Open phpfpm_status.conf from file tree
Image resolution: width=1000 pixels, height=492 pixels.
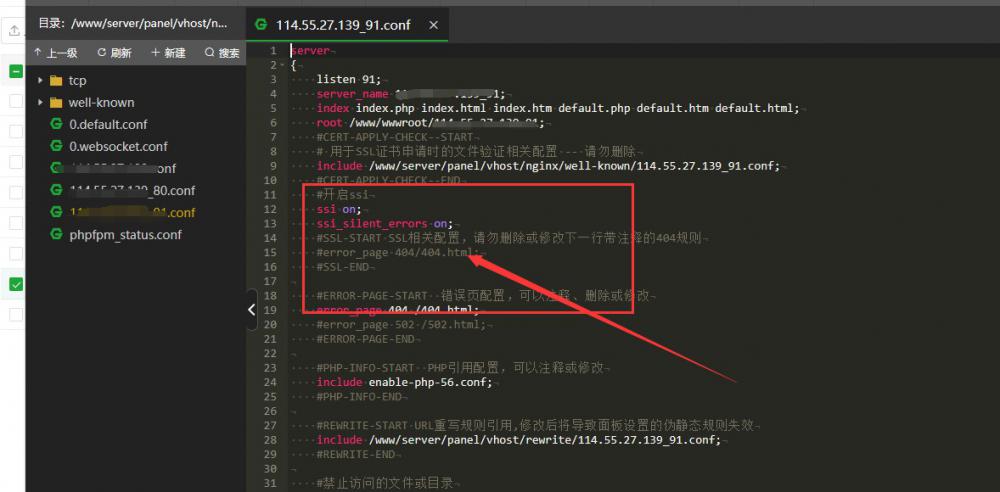pos(125,234)
